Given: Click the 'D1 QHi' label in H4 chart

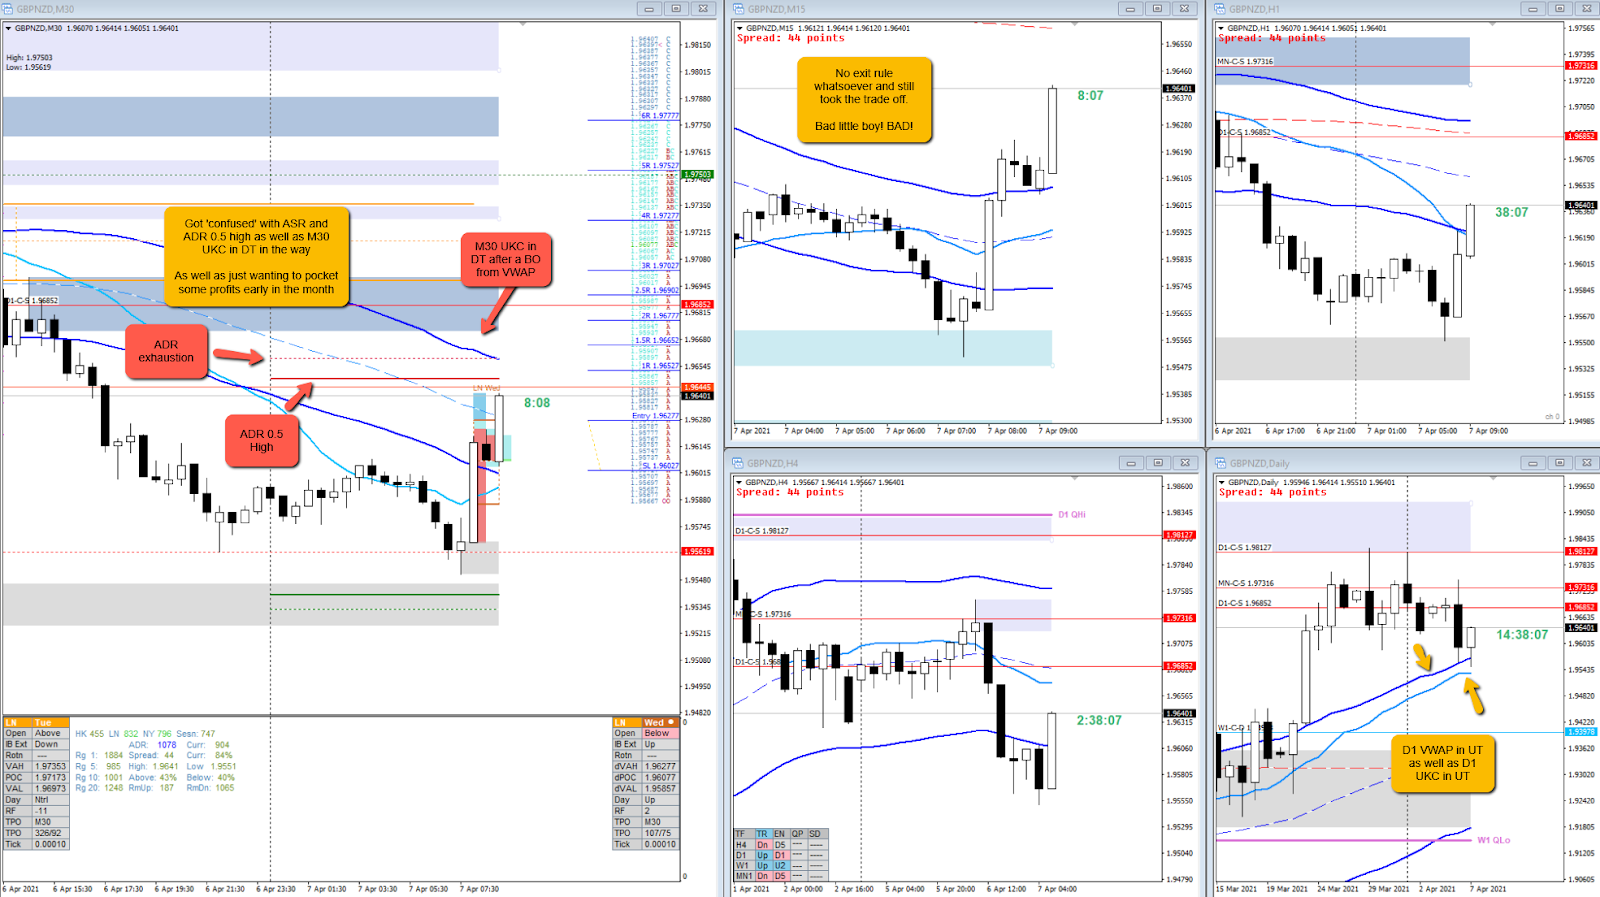Looking at the screenshot, I should pos(1072,515).
